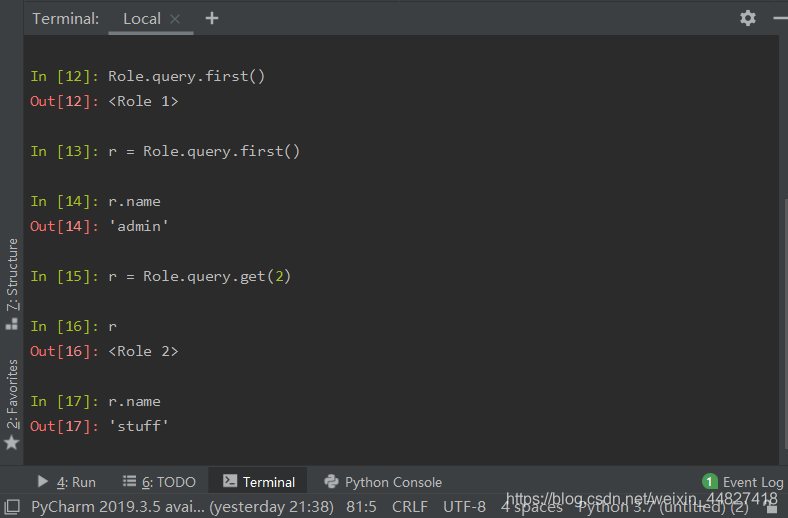788x518 pixels.
Task: Change CRLF line separator setting
Action: (x=410, y=506)
